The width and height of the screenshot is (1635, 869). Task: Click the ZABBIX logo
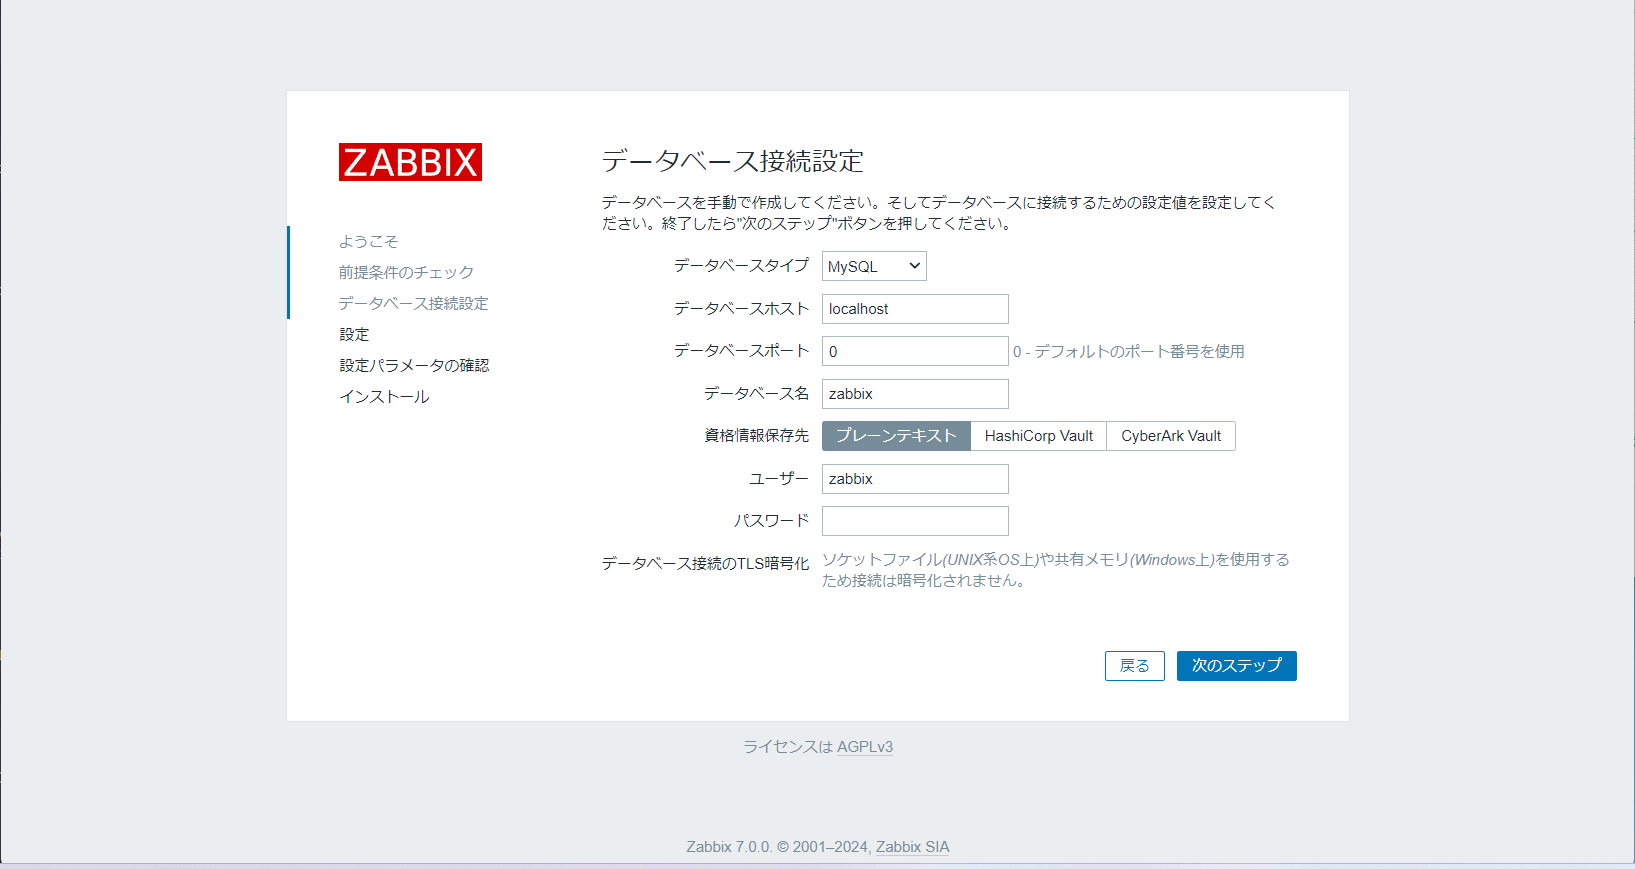pos(410,162)
